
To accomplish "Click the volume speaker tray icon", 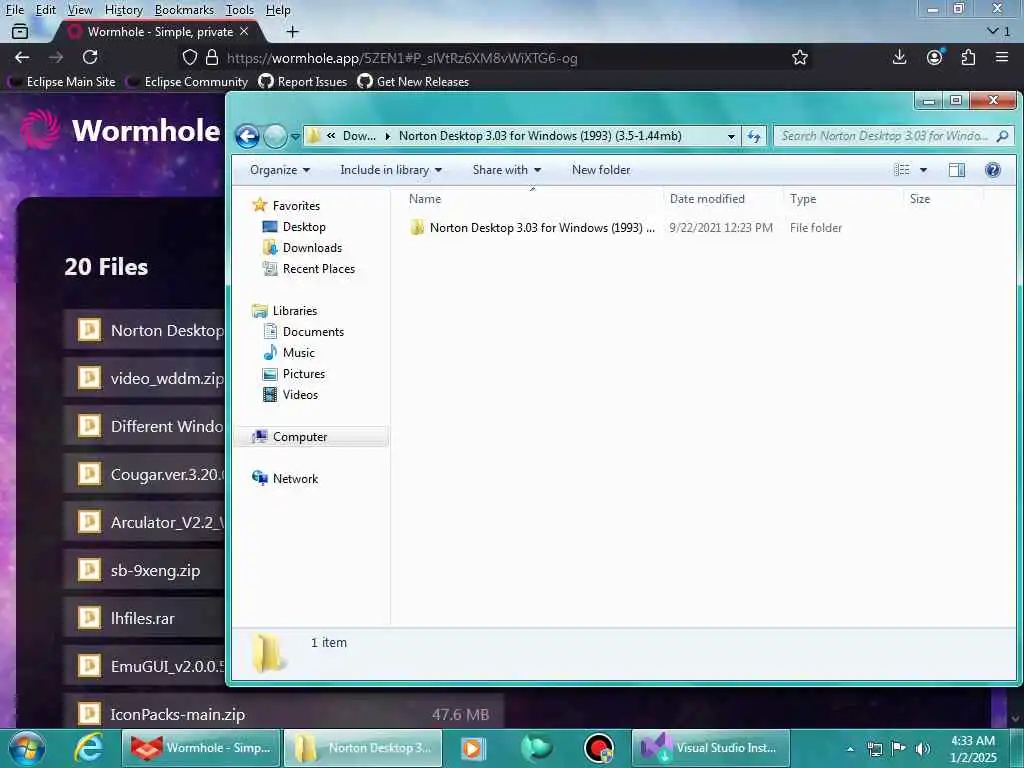I will pyautogui.click(x=922, y=748).
